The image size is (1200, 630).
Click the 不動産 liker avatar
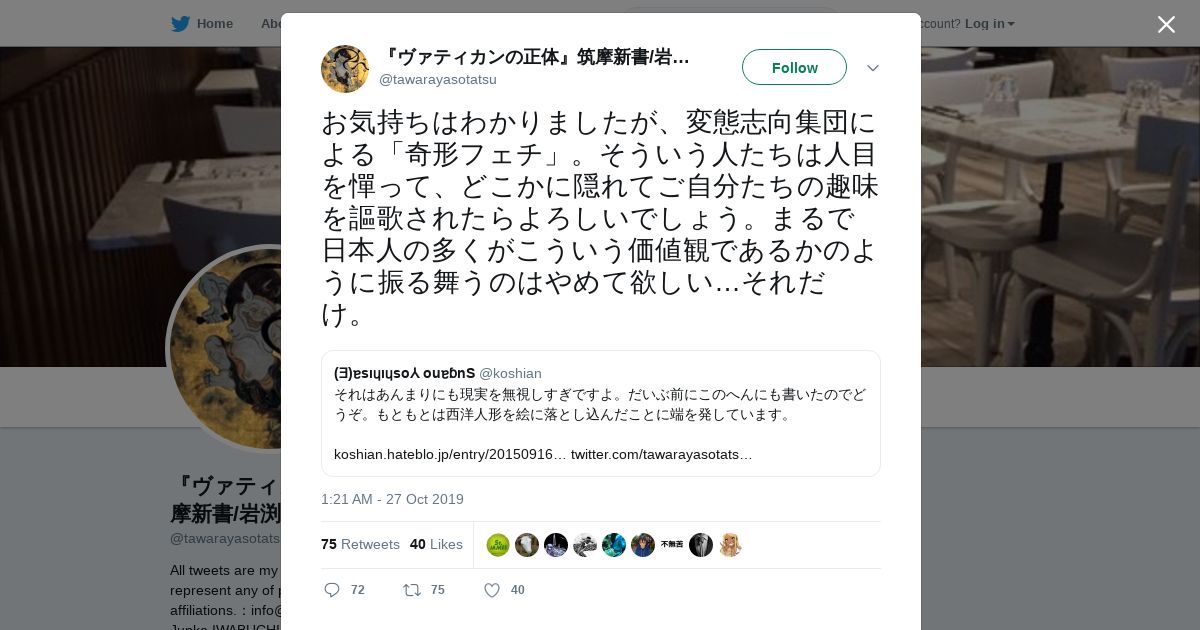tap(672, 545)
